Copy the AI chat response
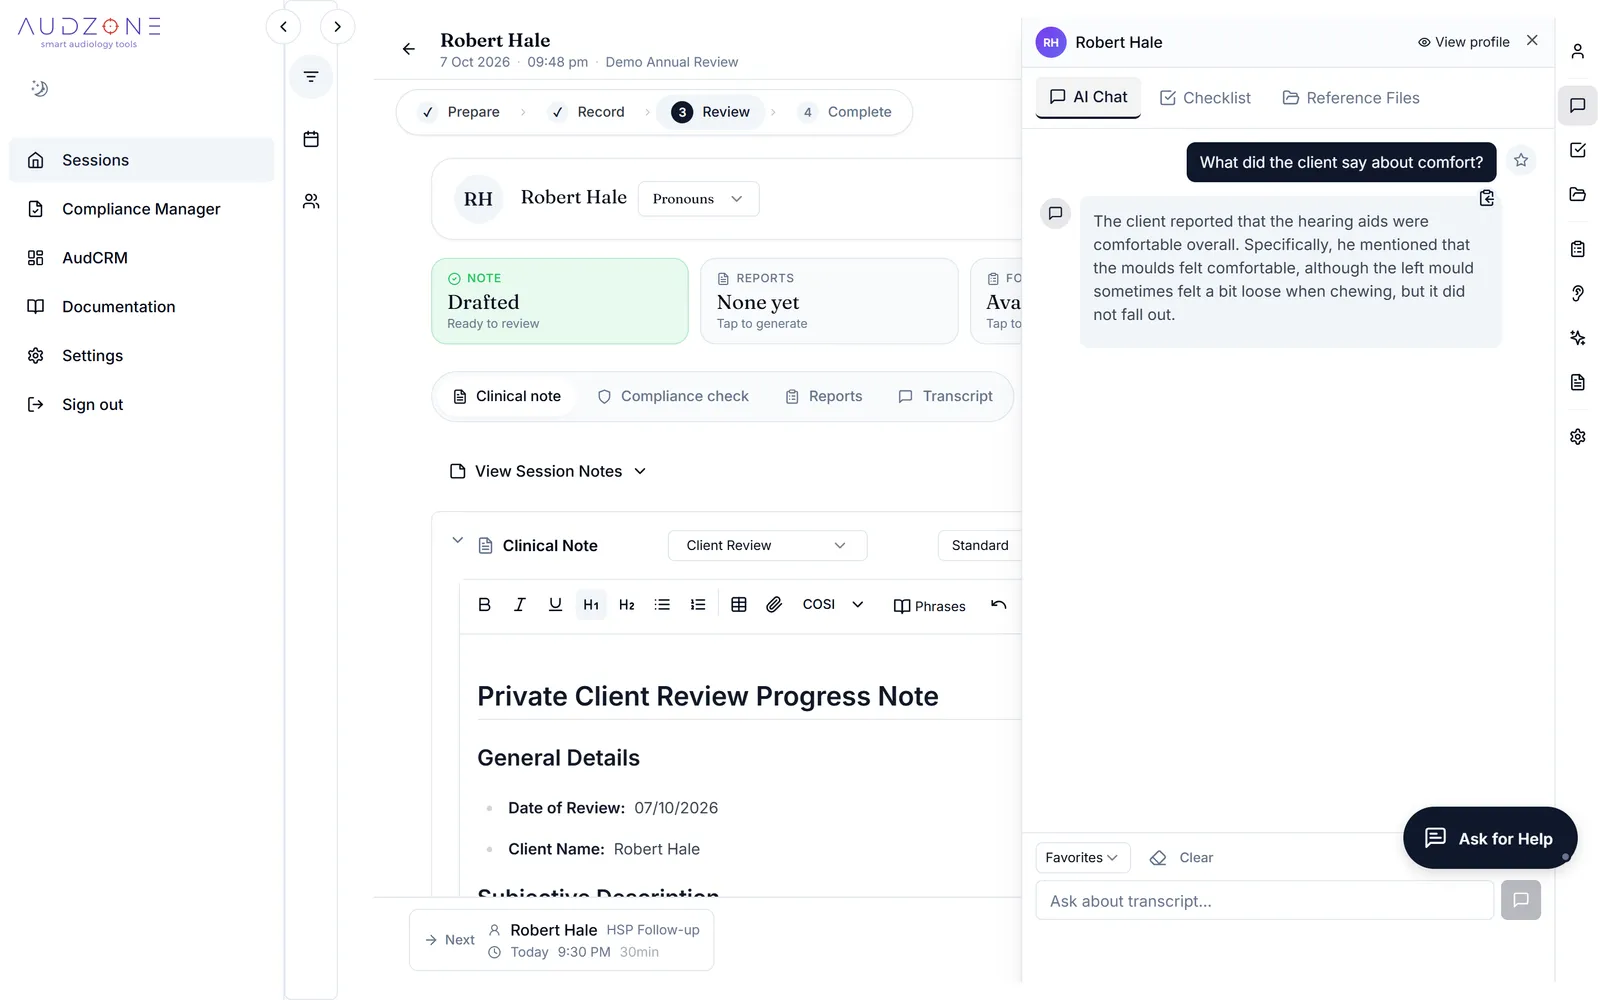 coord(1487,198)
